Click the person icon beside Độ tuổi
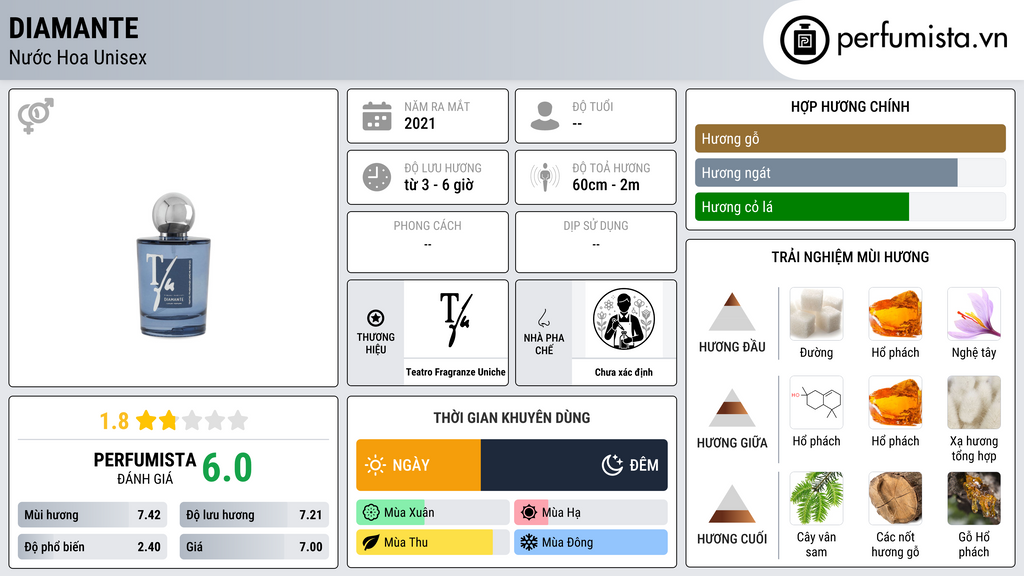The height and width of the screenshot is (576, 1024). 545,116
